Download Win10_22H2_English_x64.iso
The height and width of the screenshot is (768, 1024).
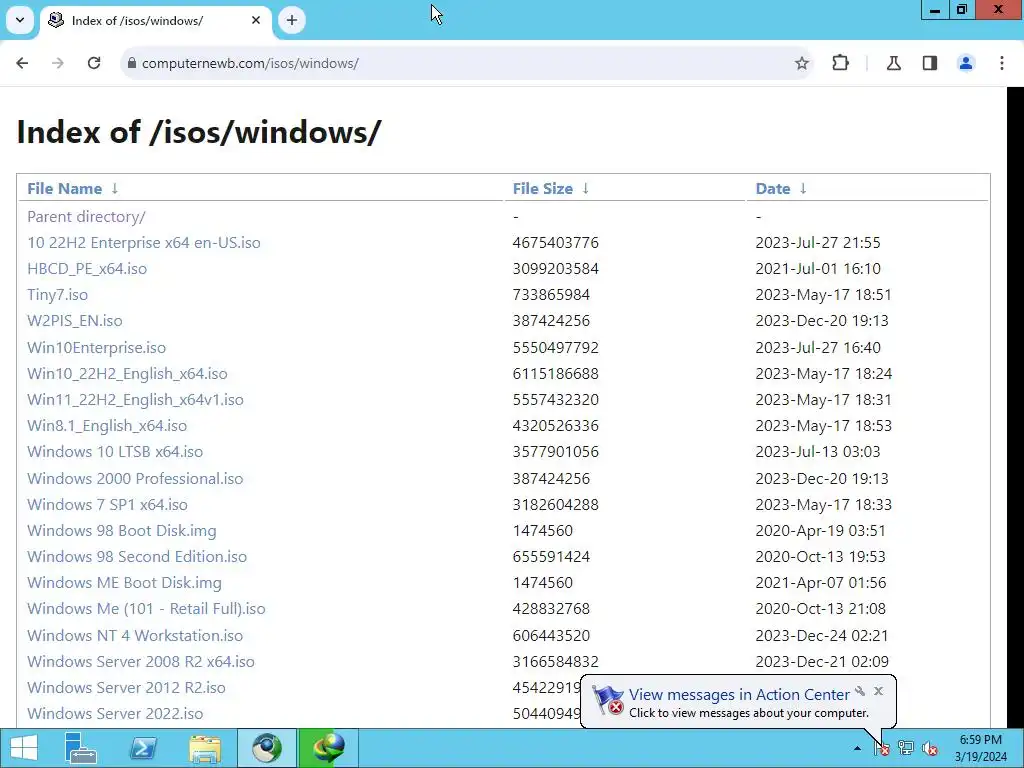point(127,374)
